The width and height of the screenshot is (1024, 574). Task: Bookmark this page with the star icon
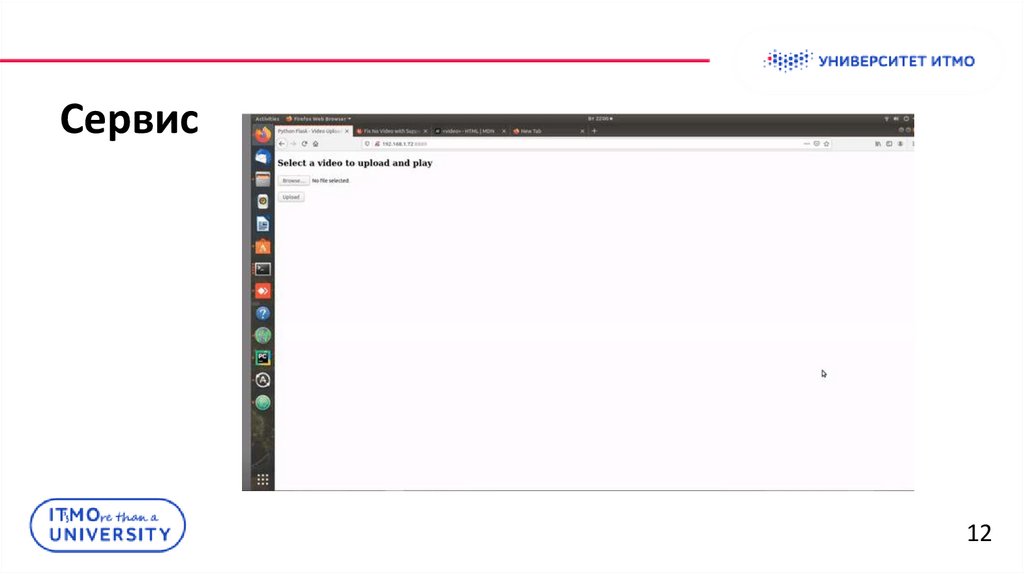point(826,144)
